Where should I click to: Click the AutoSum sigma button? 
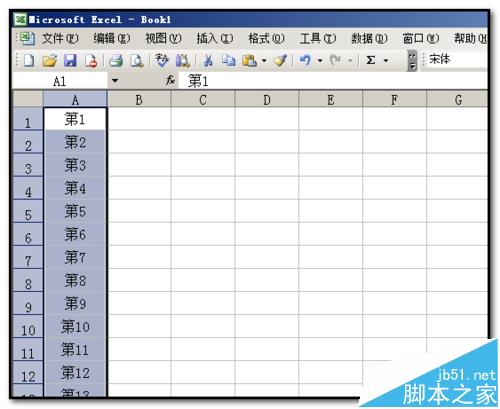pos(371,61)
